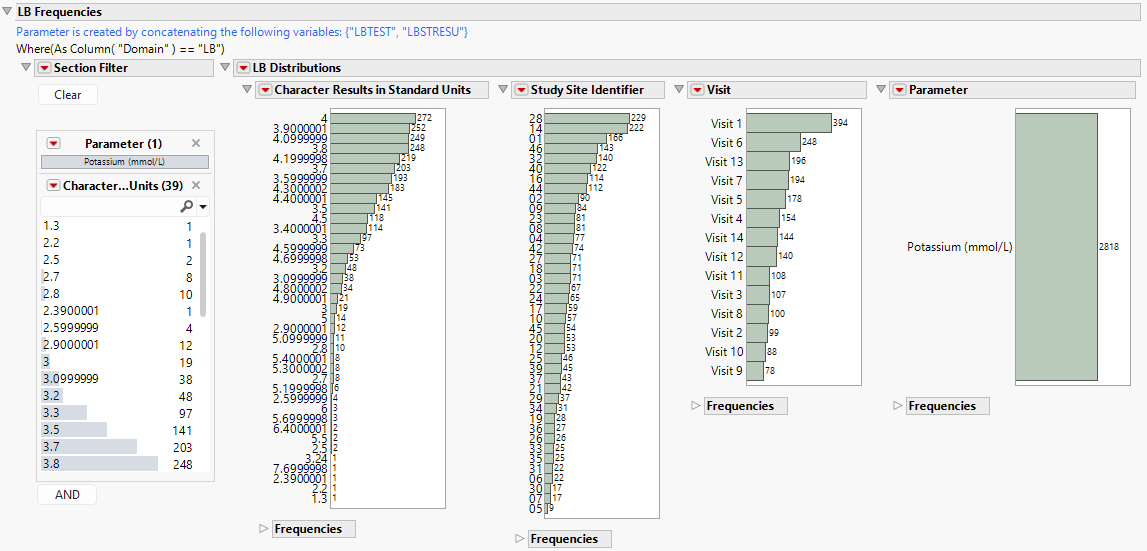Open Study Site Identifier red triangle menu
The height and width of the screenshot is (551, 1147).
(x=521, y=90)
